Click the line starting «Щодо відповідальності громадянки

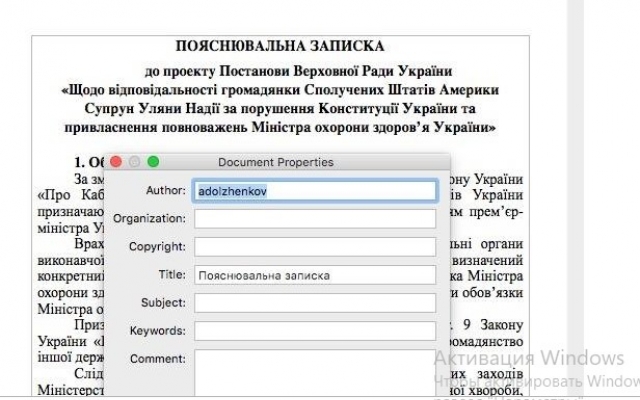click(x=280, y=90)
